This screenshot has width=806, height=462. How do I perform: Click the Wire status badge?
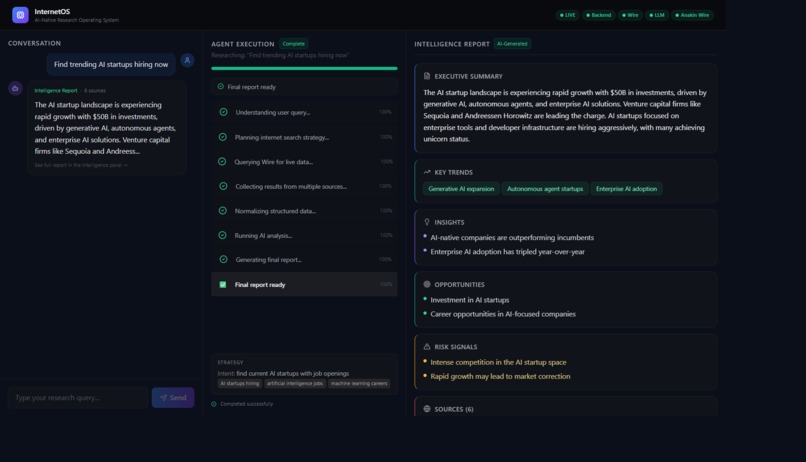pos(630,15)
